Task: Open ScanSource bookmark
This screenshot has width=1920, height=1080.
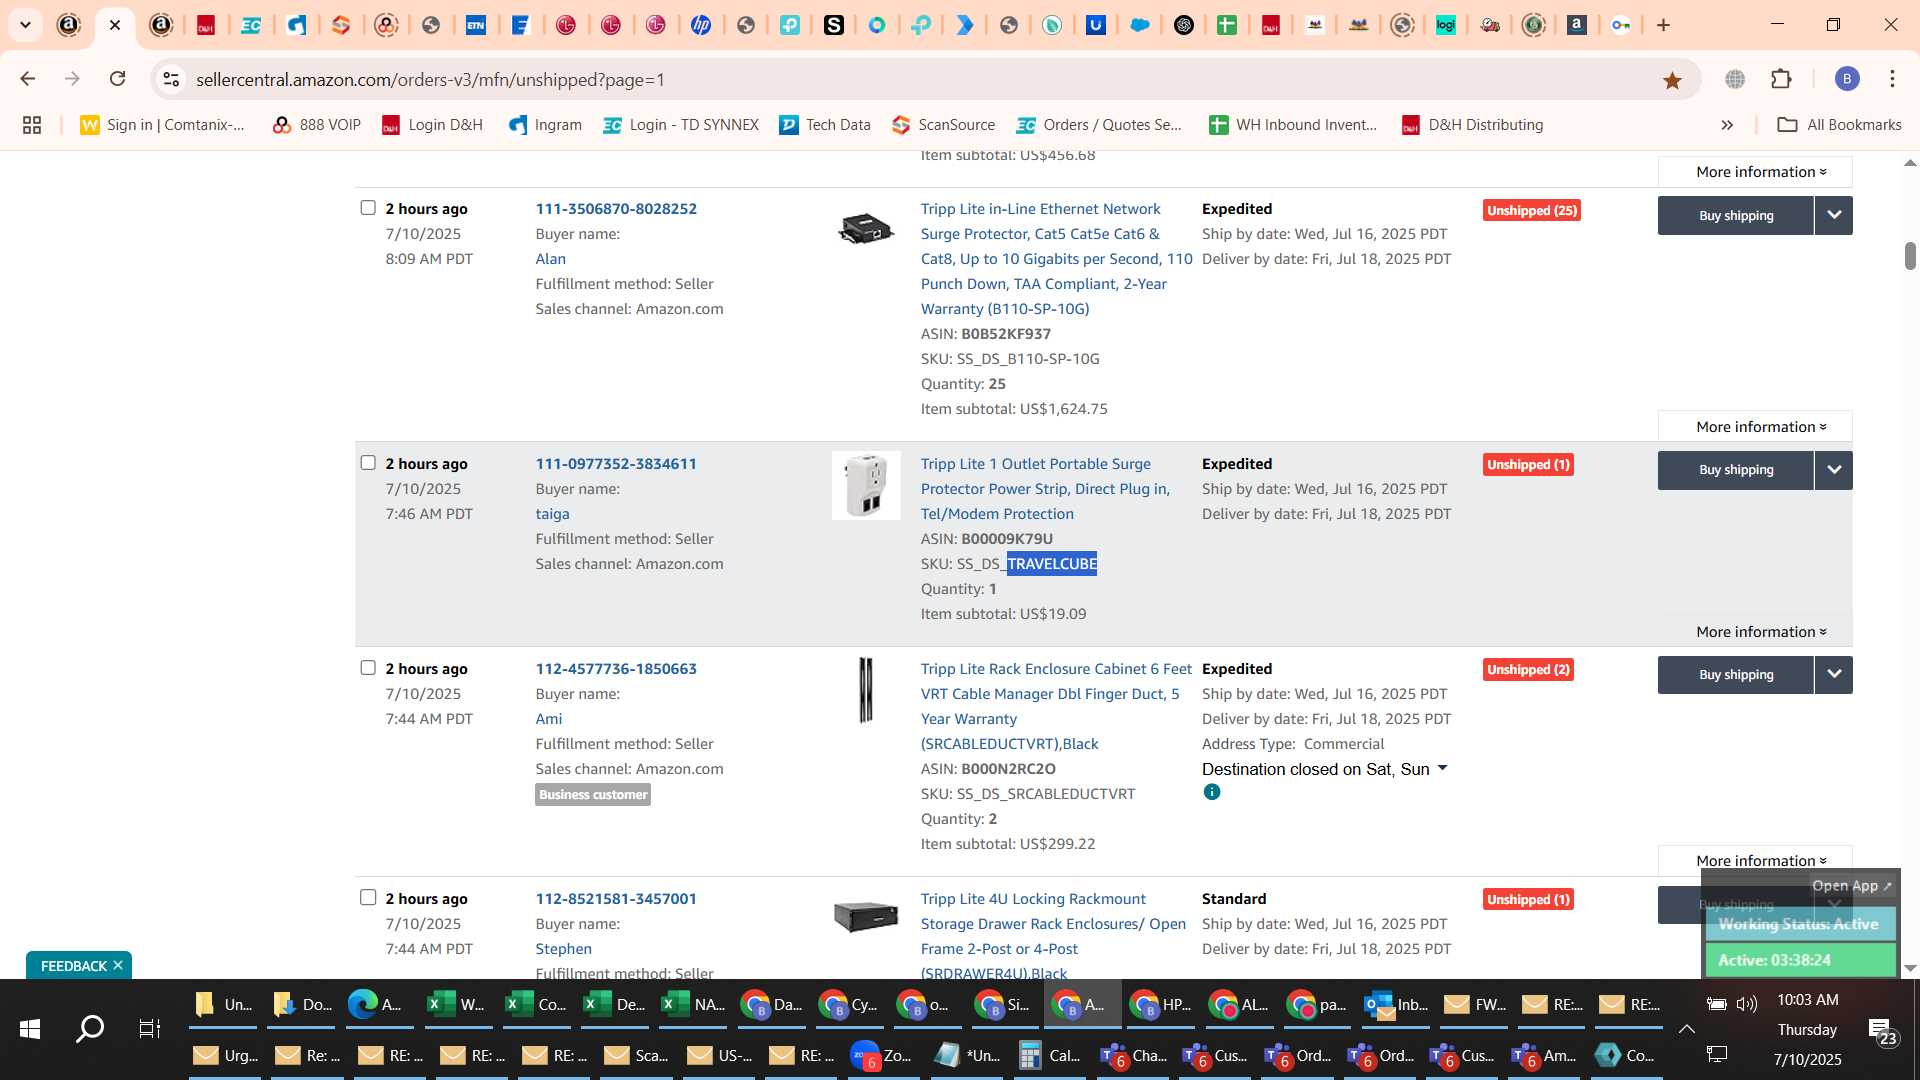Action: coord(944,125)
